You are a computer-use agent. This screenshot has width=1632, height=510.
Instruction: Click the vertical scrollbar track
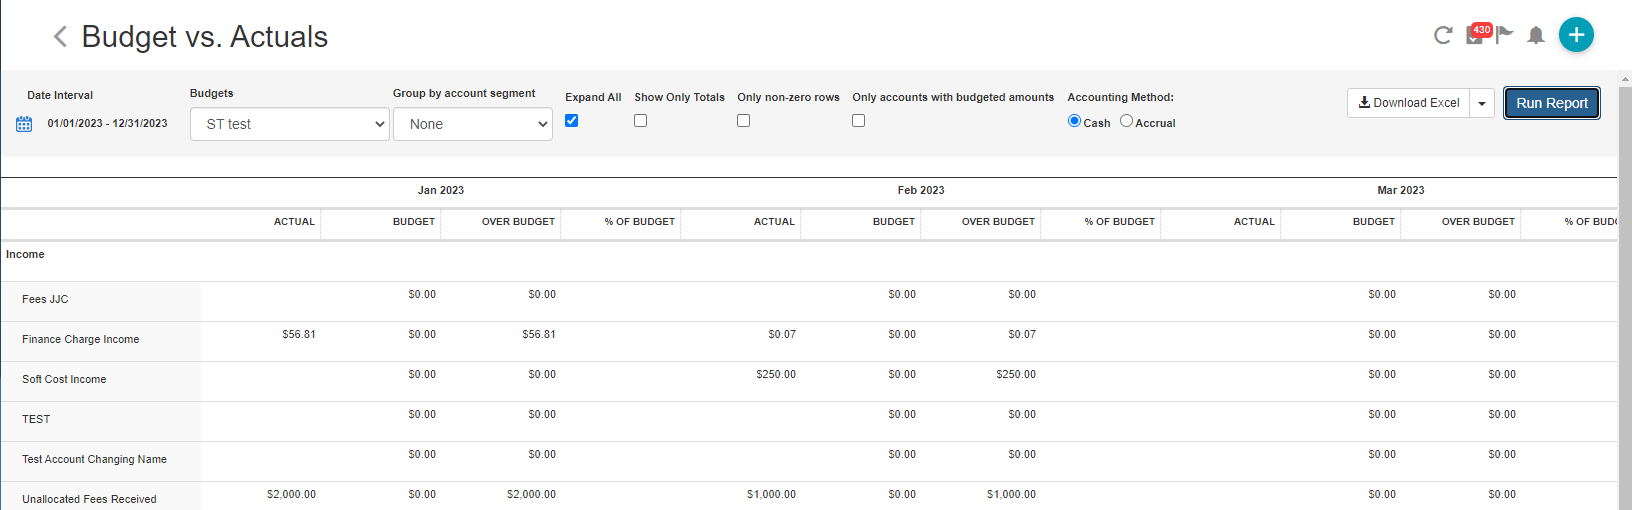[x=1625, y=300]
